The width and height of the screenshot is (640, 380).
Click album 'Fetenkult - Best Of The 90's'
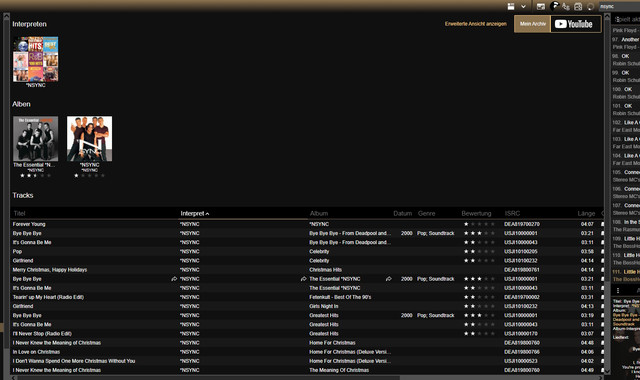point(340,297)
